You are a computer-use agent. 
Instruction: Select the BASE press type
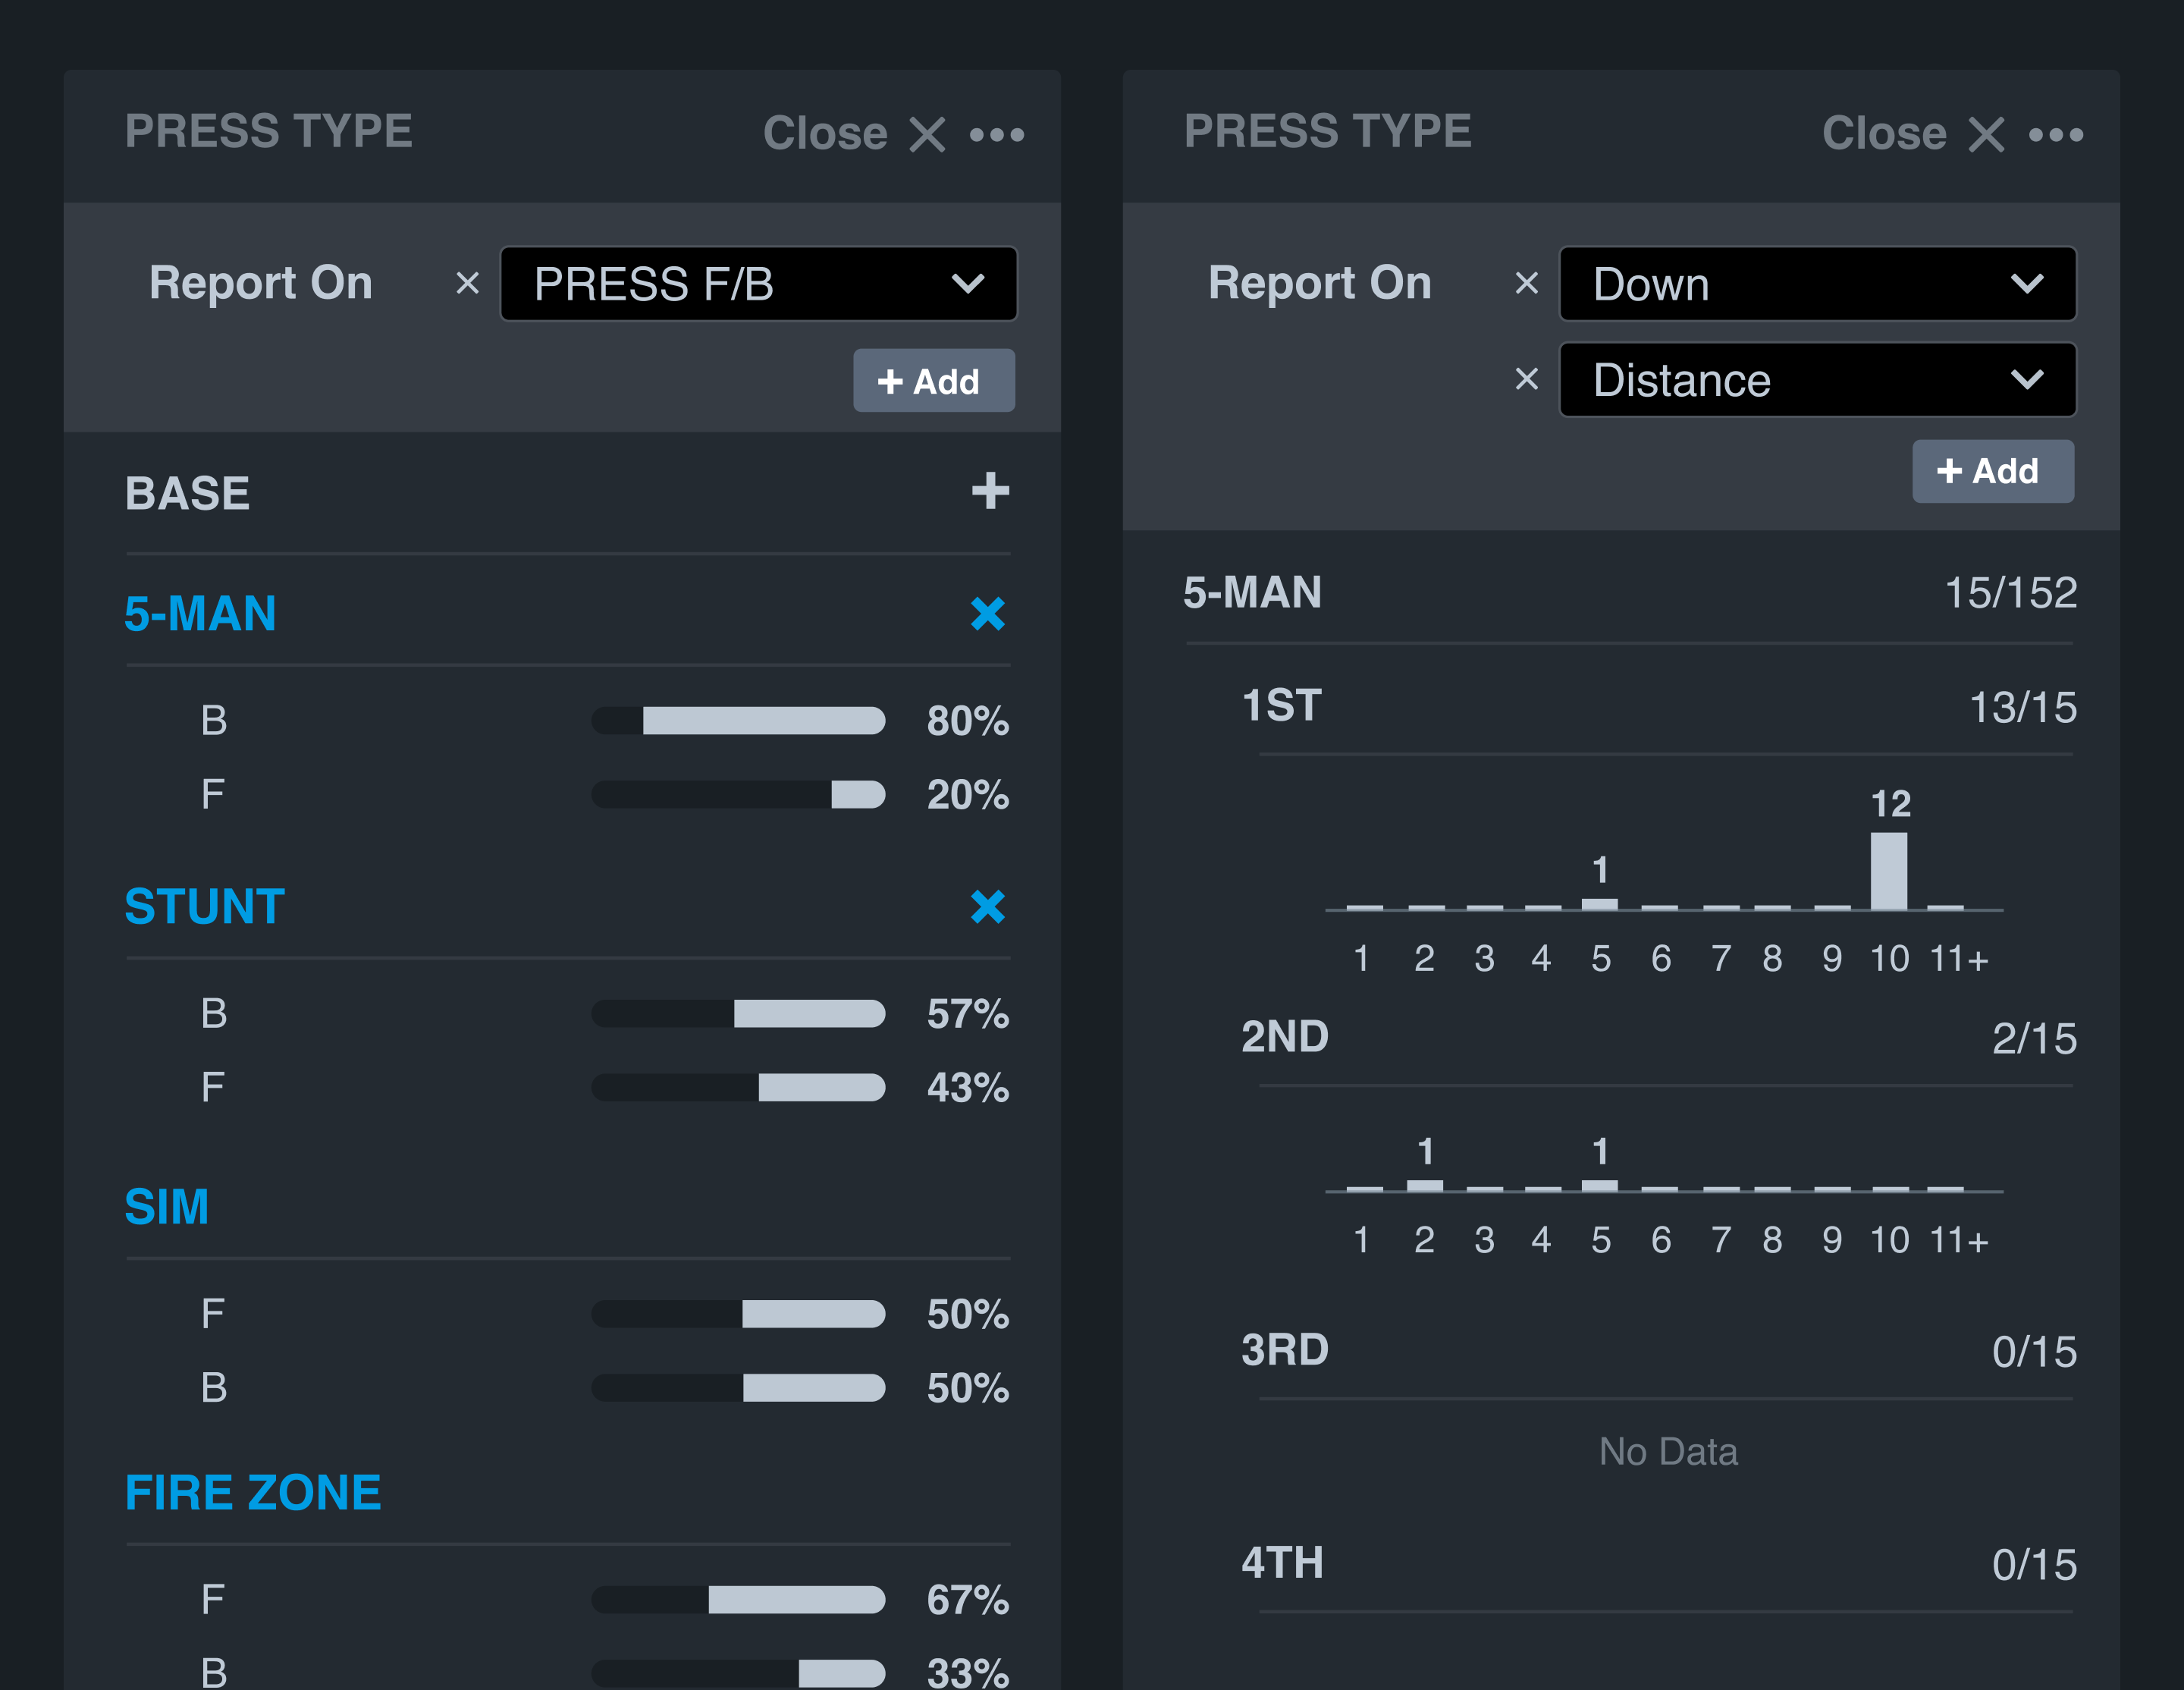coord(187,493)
